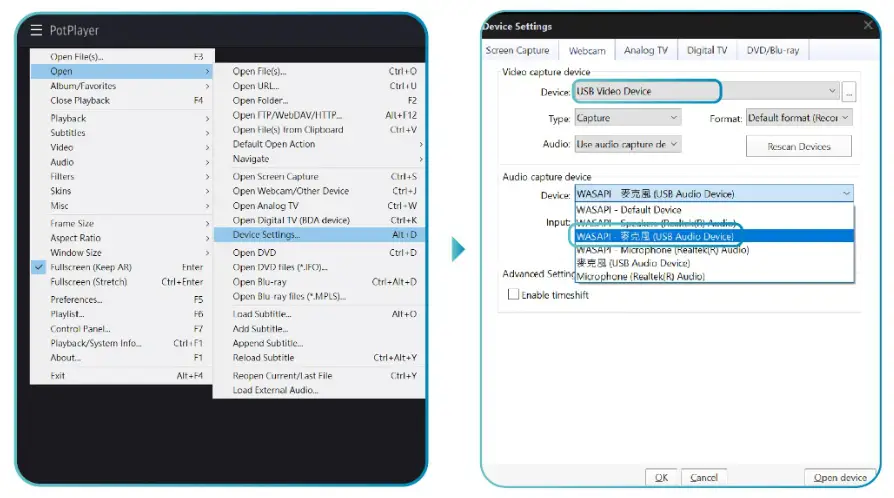The image size is (894, 498).
Task: Open the Audio submenu in main menu
Action: (x=122, y=162)
